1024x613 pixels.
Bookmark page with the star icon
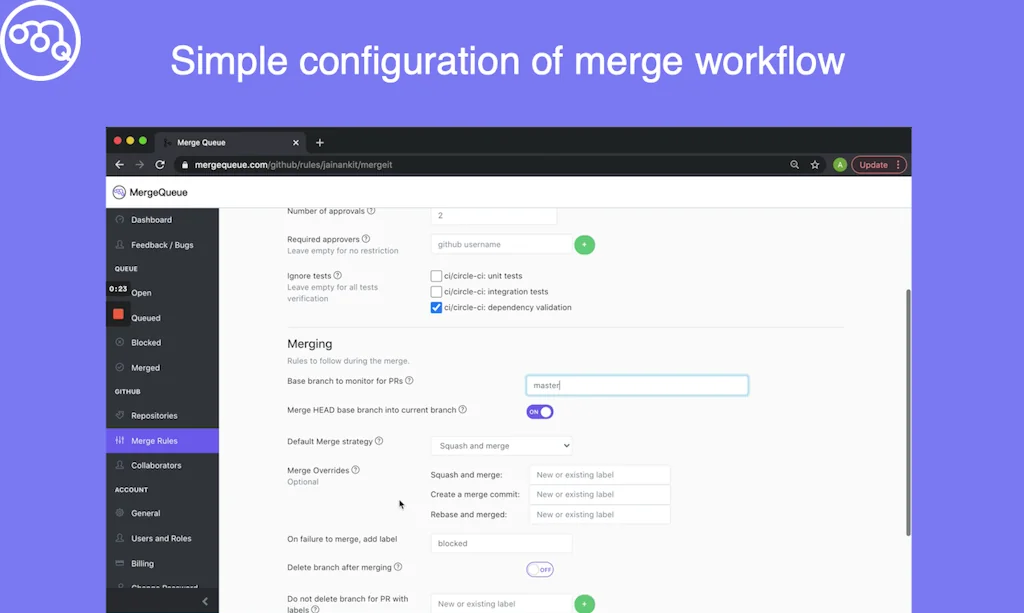[814, 165]
